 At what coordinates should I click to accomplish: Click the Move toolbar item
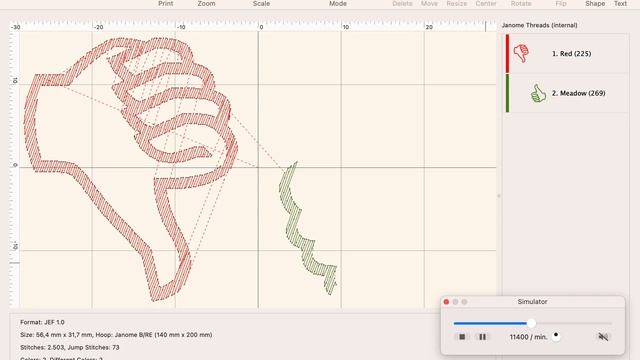(x=429, y=4)
